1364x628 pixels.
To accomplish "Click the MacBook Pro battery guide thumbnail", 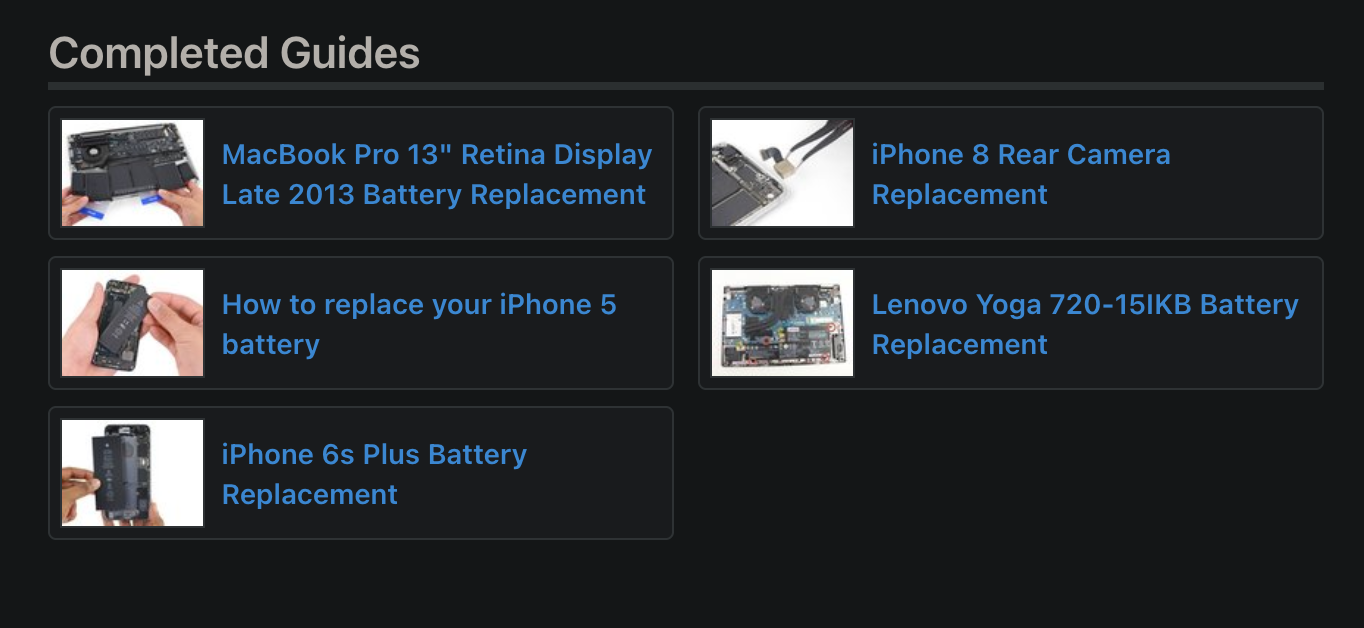I will [x=132, y=173].
